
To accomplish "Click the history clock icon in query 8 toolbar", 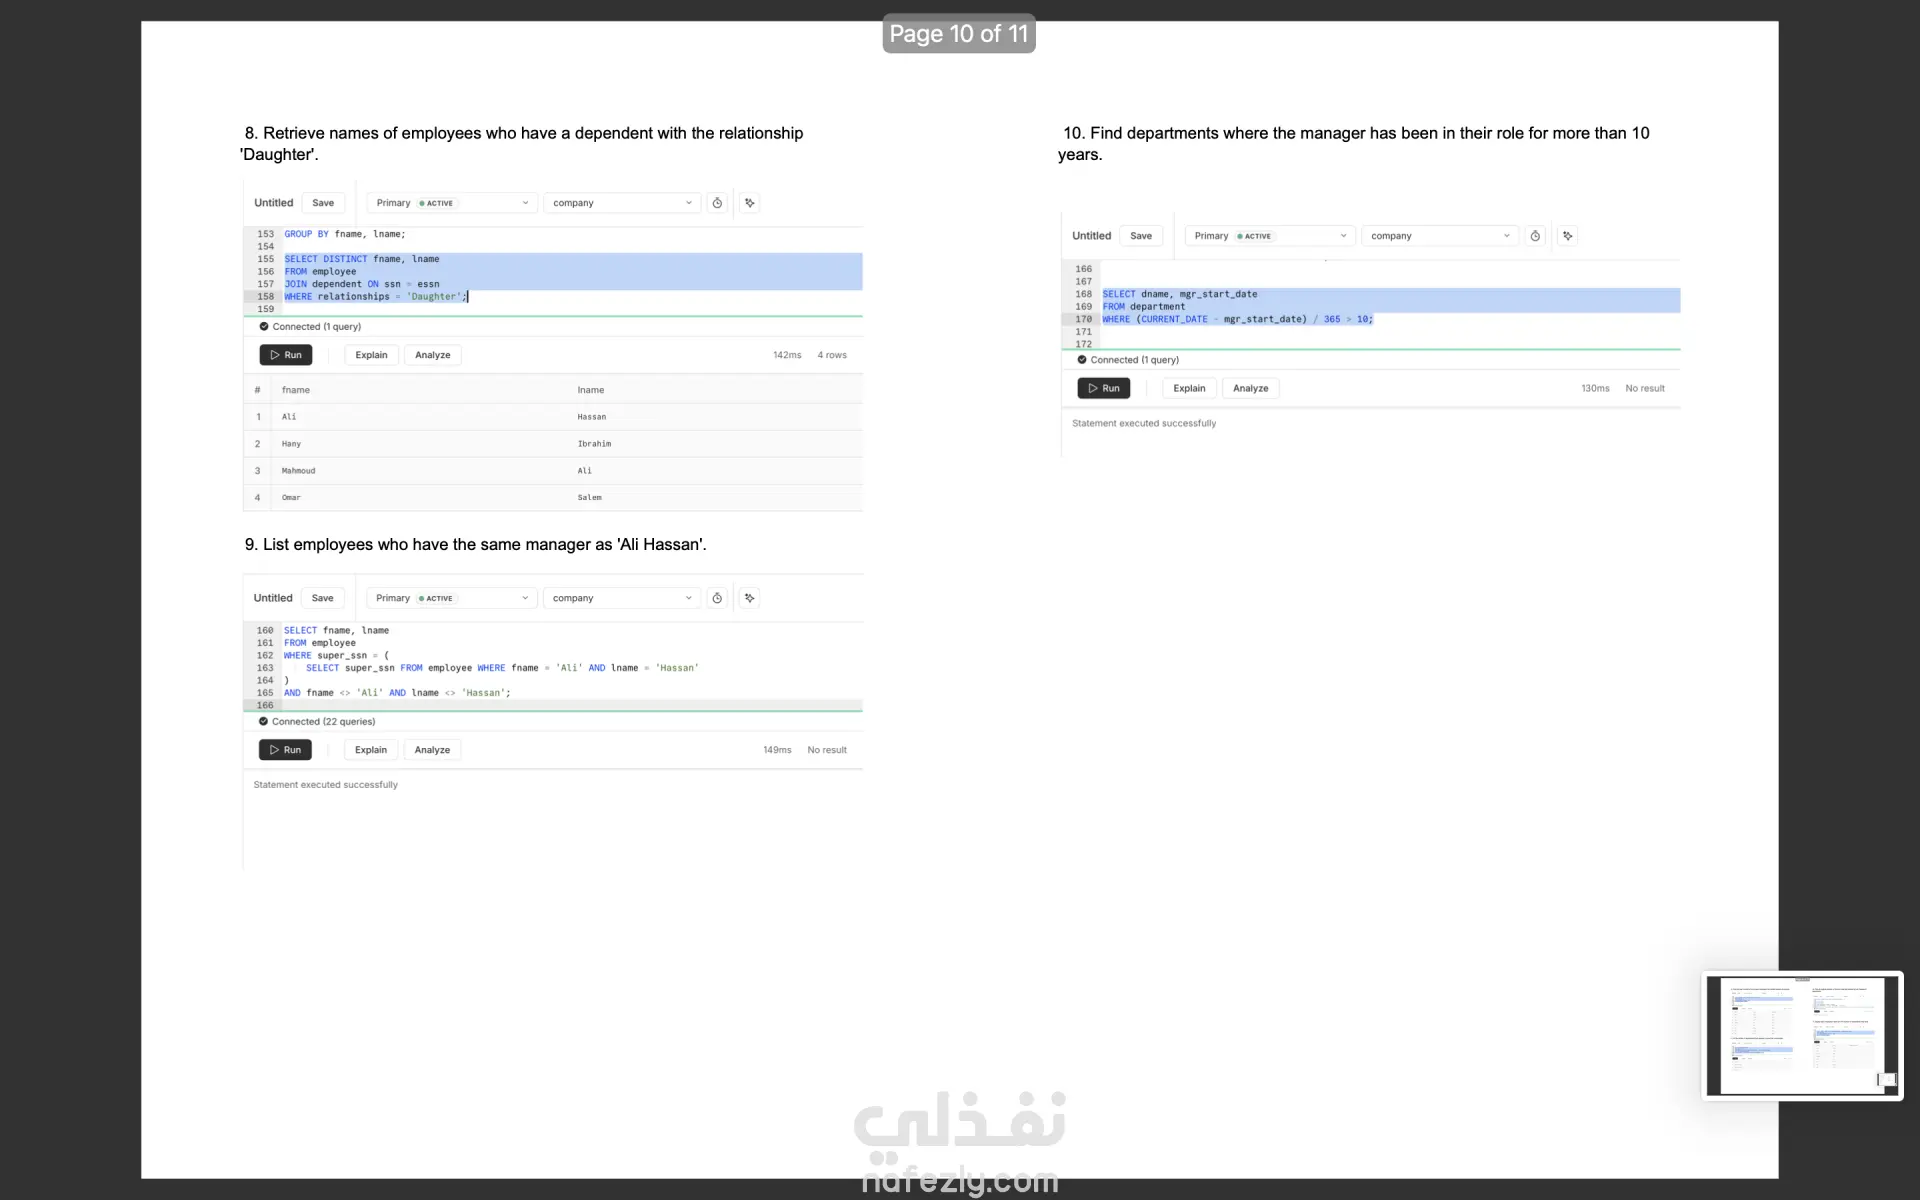I will point(717,203).
